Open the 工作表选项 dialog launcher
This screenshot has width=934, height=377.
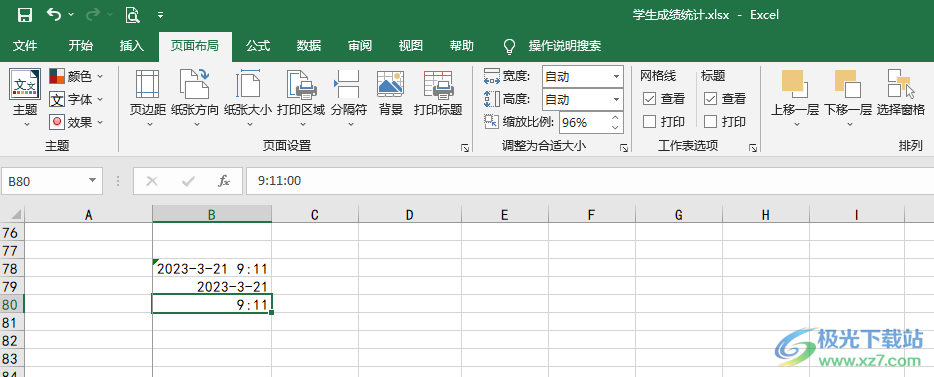(x=753, y=148)
